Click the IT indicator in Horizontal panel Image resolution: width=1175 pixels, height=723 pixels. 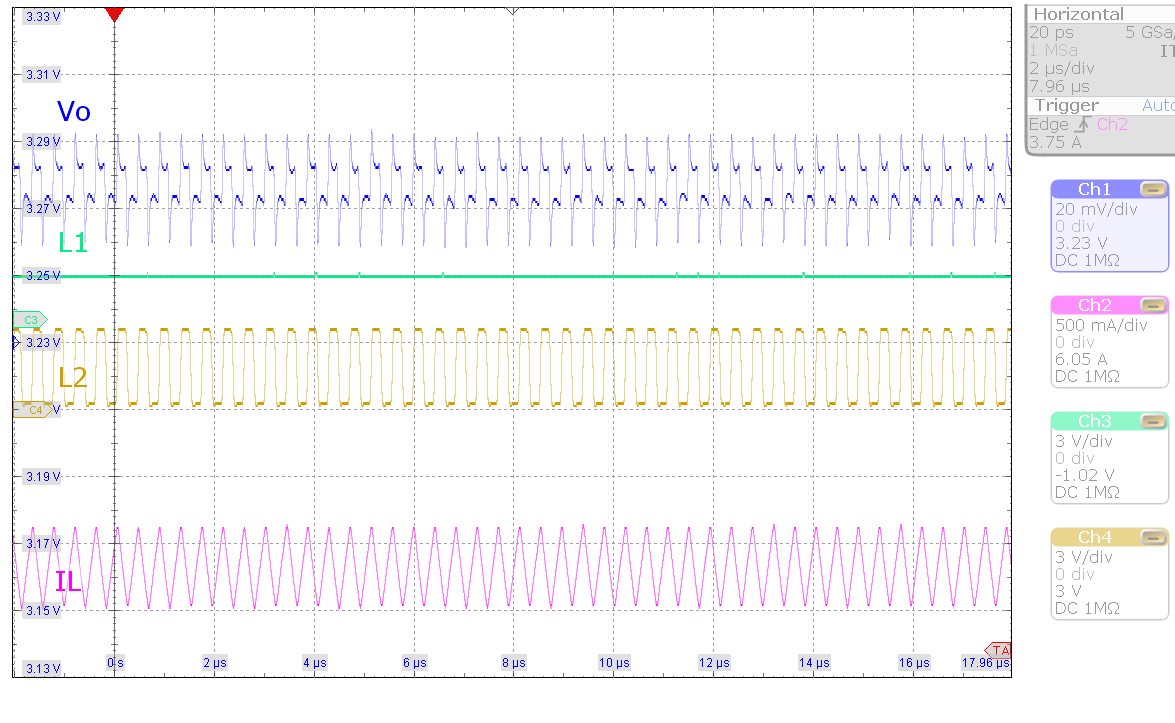pos(1166,51)
